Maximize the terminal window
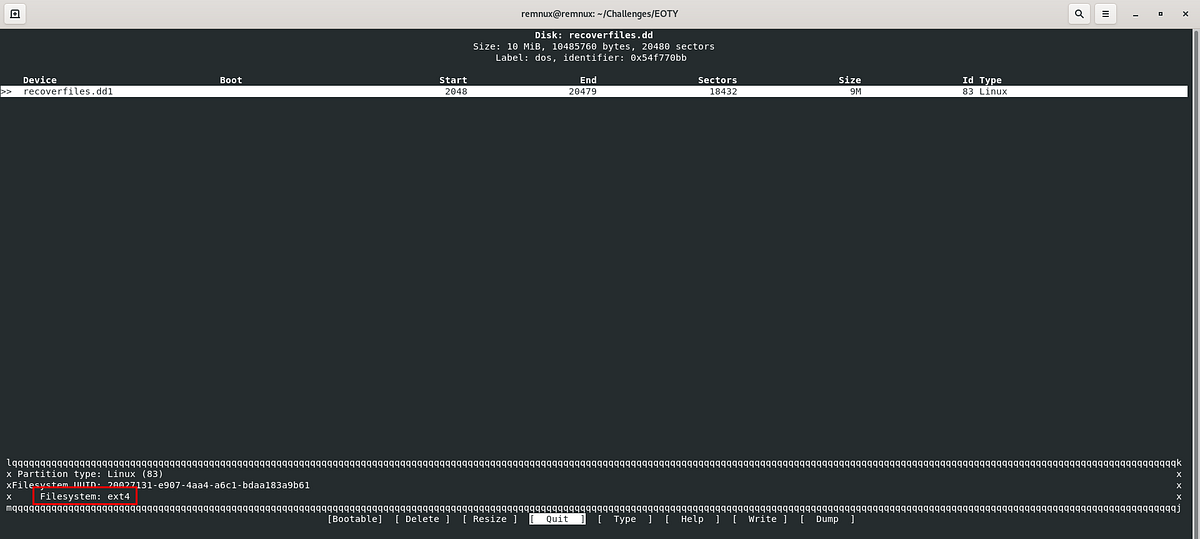The height and width of the screenshot is (539, 1200). [1160, 14]
